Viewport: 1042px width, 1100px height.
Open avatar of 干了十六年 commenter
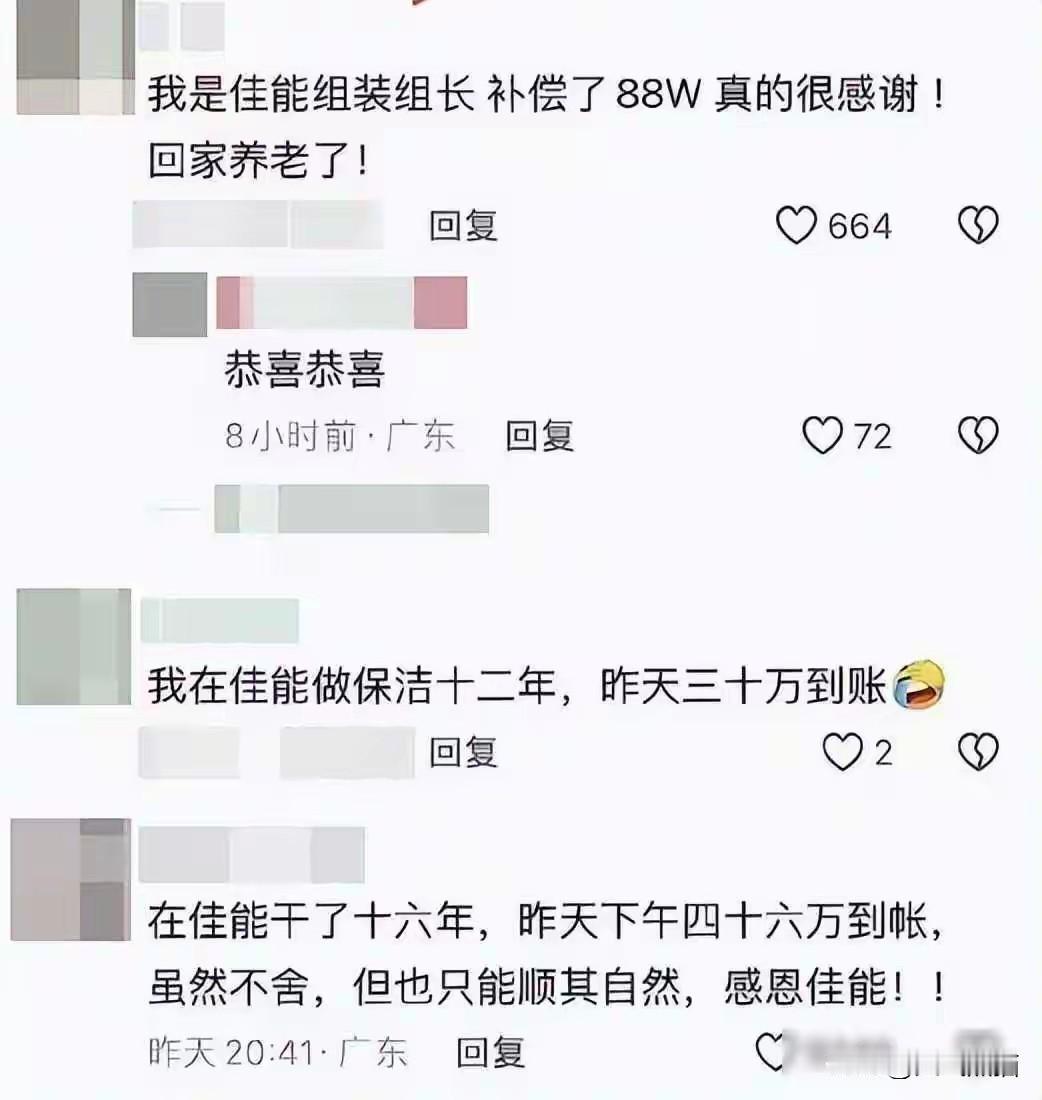(71, 879)
